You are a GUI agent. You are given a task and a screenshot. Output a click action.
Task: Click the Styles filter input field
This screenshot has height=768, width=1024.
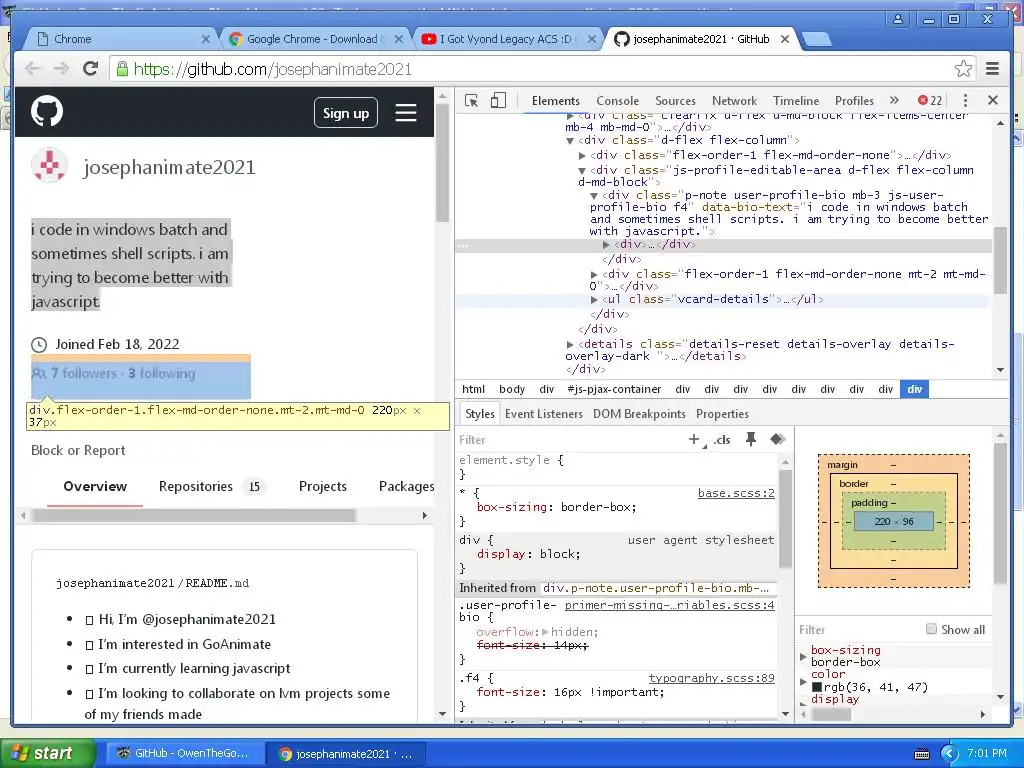click(x=568, y=440)
